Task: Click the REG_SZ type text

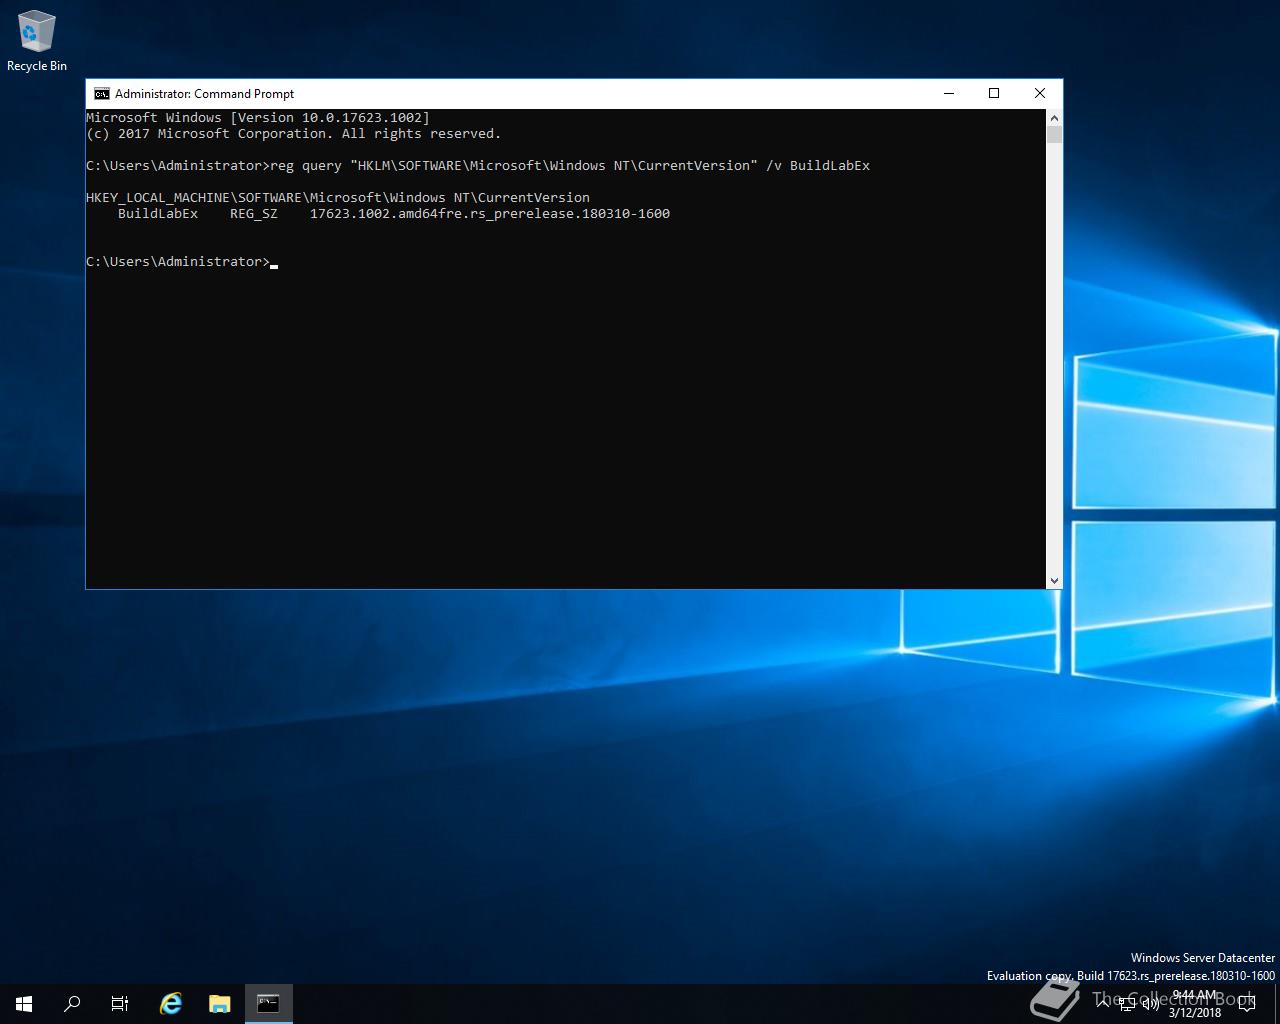Action: [254, 214]
